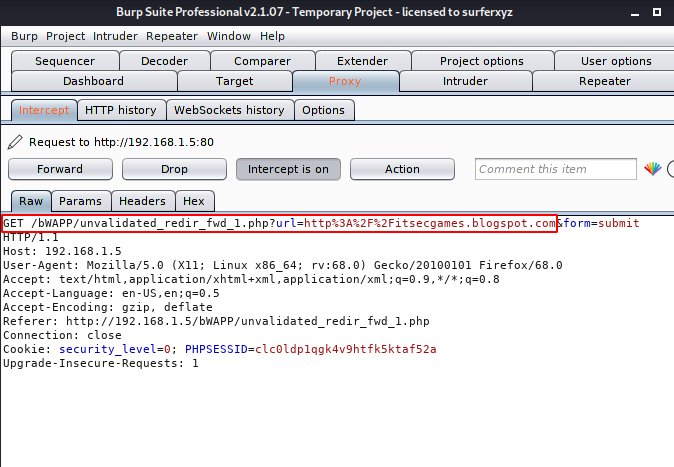Click the Request to http://192.168.1.5:80 label
The width and height of the screenshot is (674, 467).
click(122, 142)
